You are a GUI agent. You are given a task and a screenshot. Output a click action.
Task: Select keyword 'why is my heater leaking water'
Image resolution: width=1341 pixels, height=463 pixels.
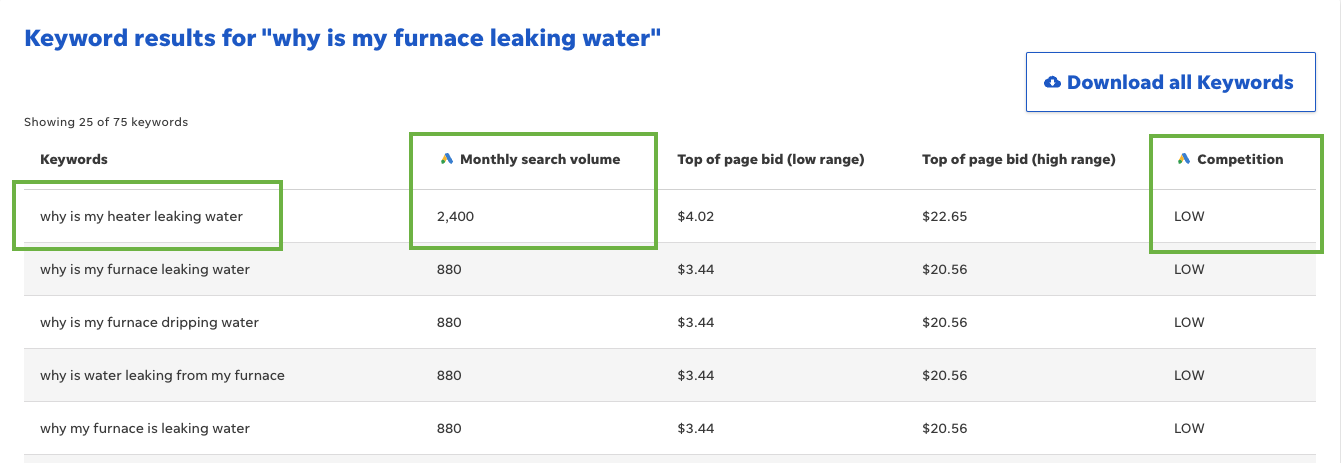pyautogui.click(x=141, y=216)
